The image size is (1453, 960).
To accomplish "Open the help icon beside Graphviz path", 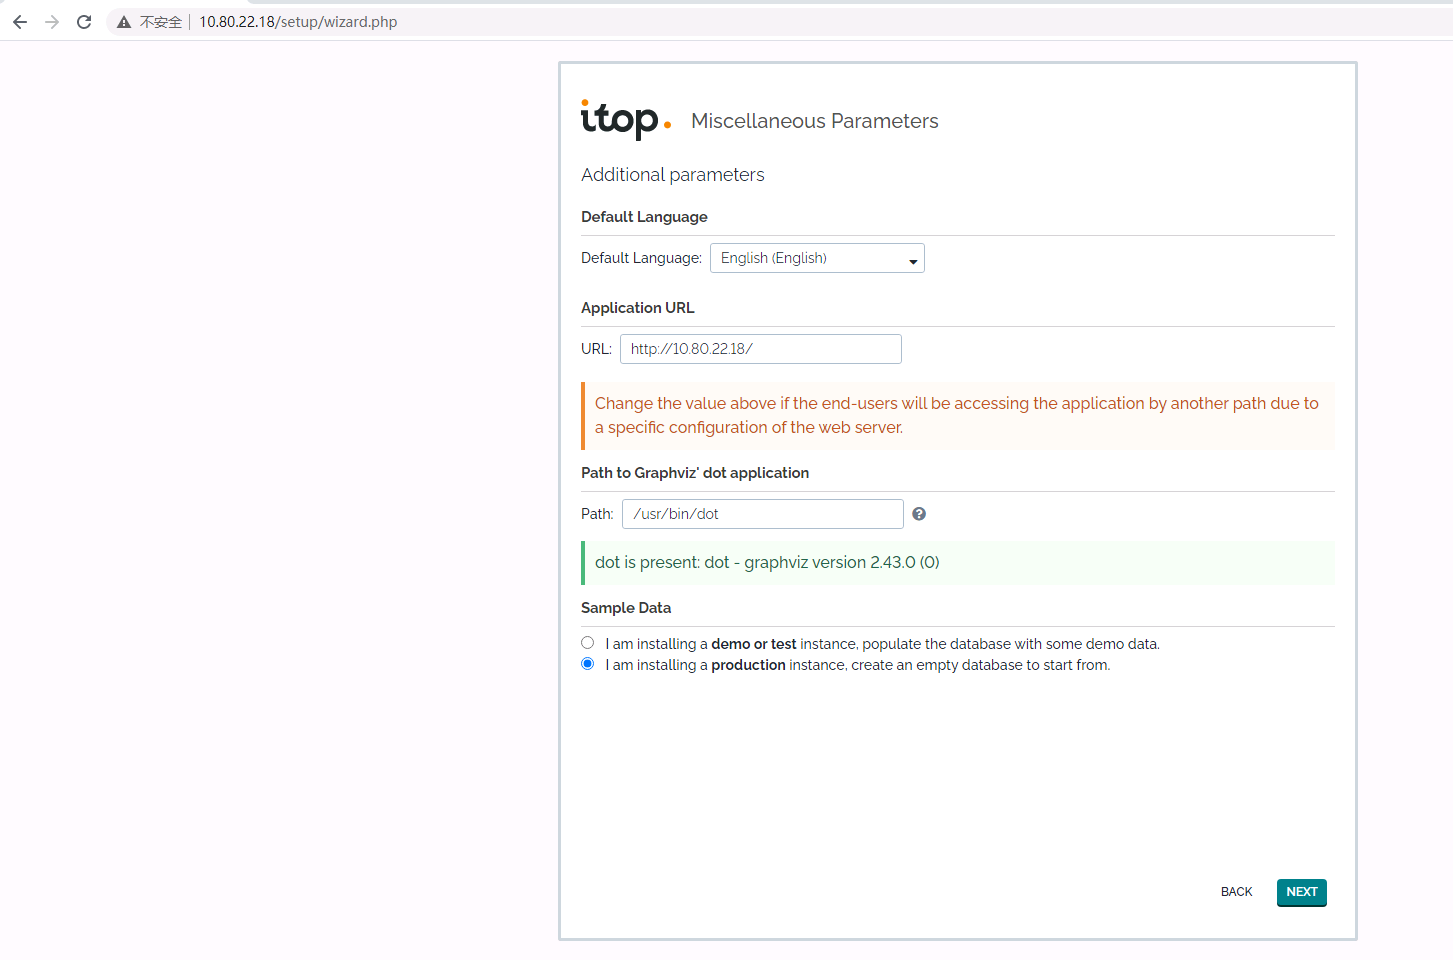I will click(x=919, y=514).
